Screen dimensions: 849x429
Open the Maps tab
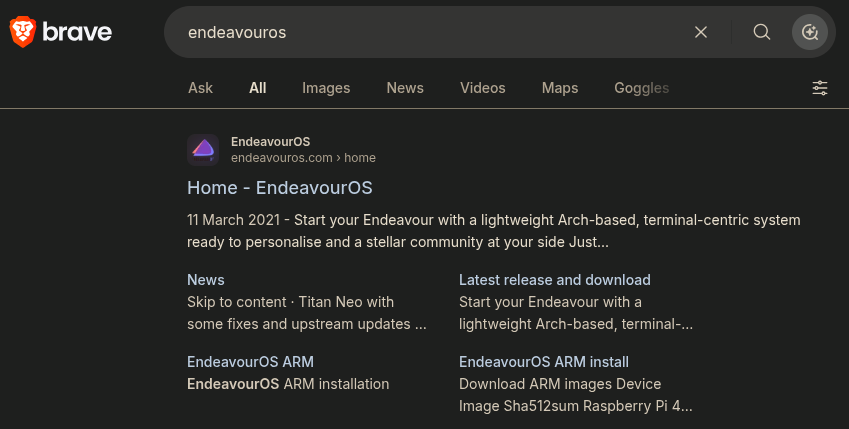[560, 88]
